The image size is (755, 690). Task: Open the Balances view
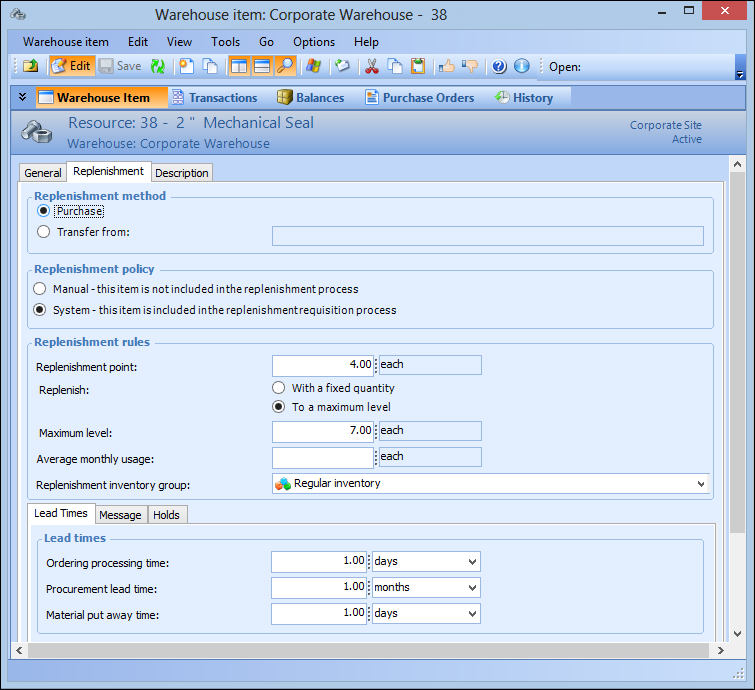[x=310, y=98]
